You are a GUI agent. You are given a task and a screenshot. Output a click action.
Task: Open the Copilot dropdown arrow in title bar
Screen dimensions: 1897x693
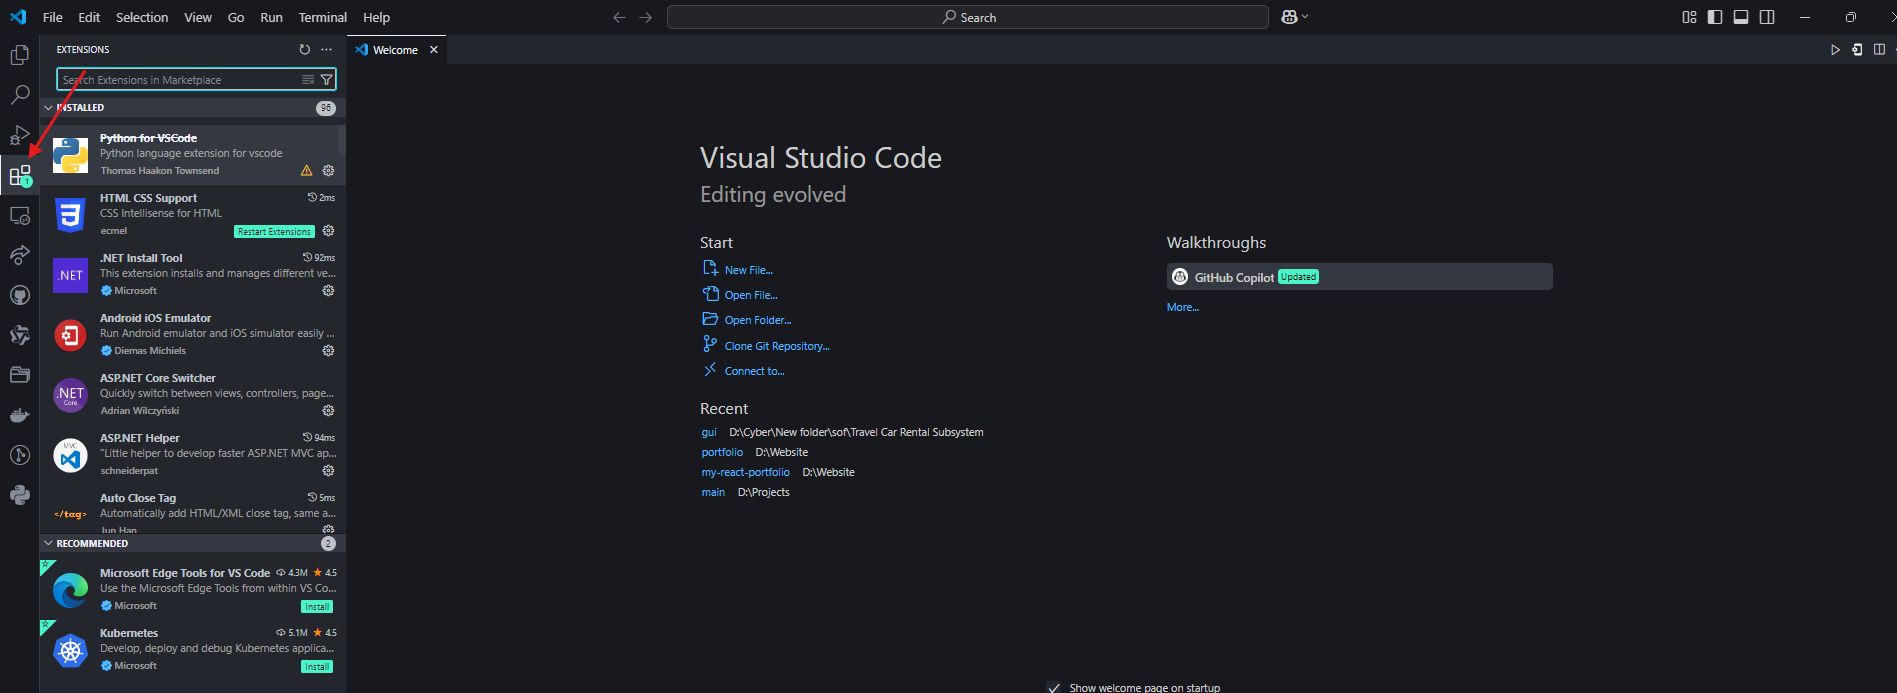[1305, 17]
